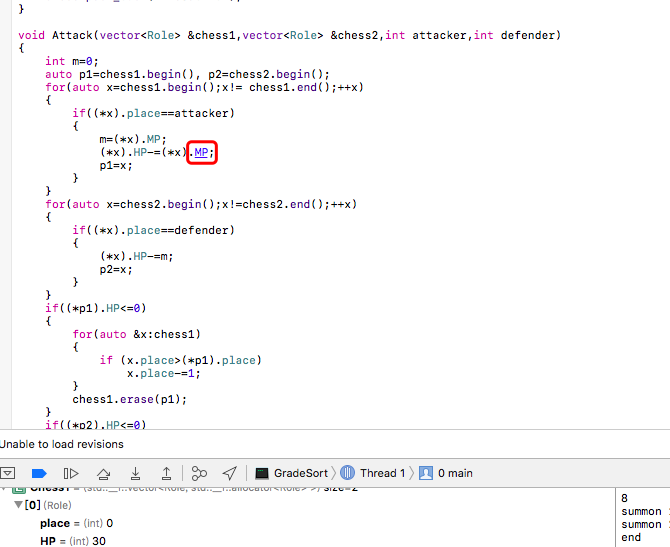Click 'if((*x).place==defender)' condition line
Screen dimensions: 670x547
click(x=153, y=230)
